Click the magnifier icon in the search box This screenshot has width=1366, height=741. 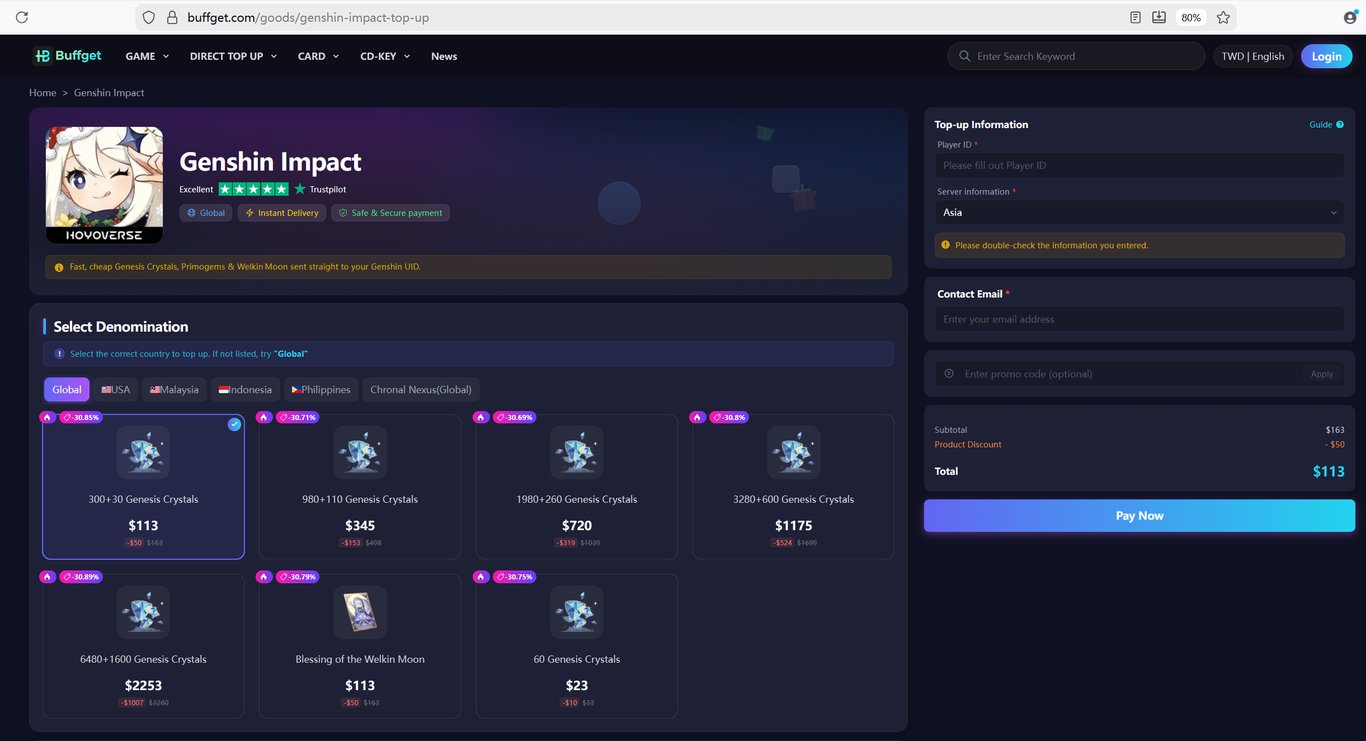964,56
